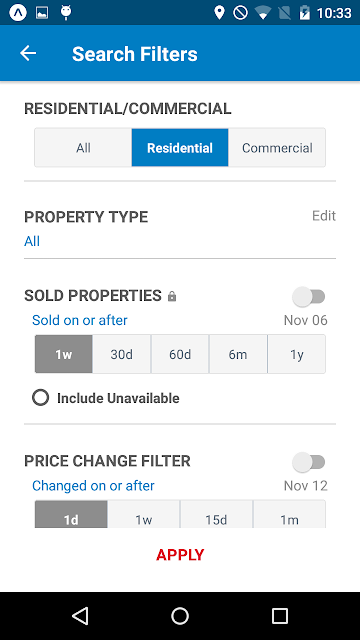Tap the image notification icon in status bar
Image resolution: width=360 pixels, height=640 pixels.
pos(42,13)
